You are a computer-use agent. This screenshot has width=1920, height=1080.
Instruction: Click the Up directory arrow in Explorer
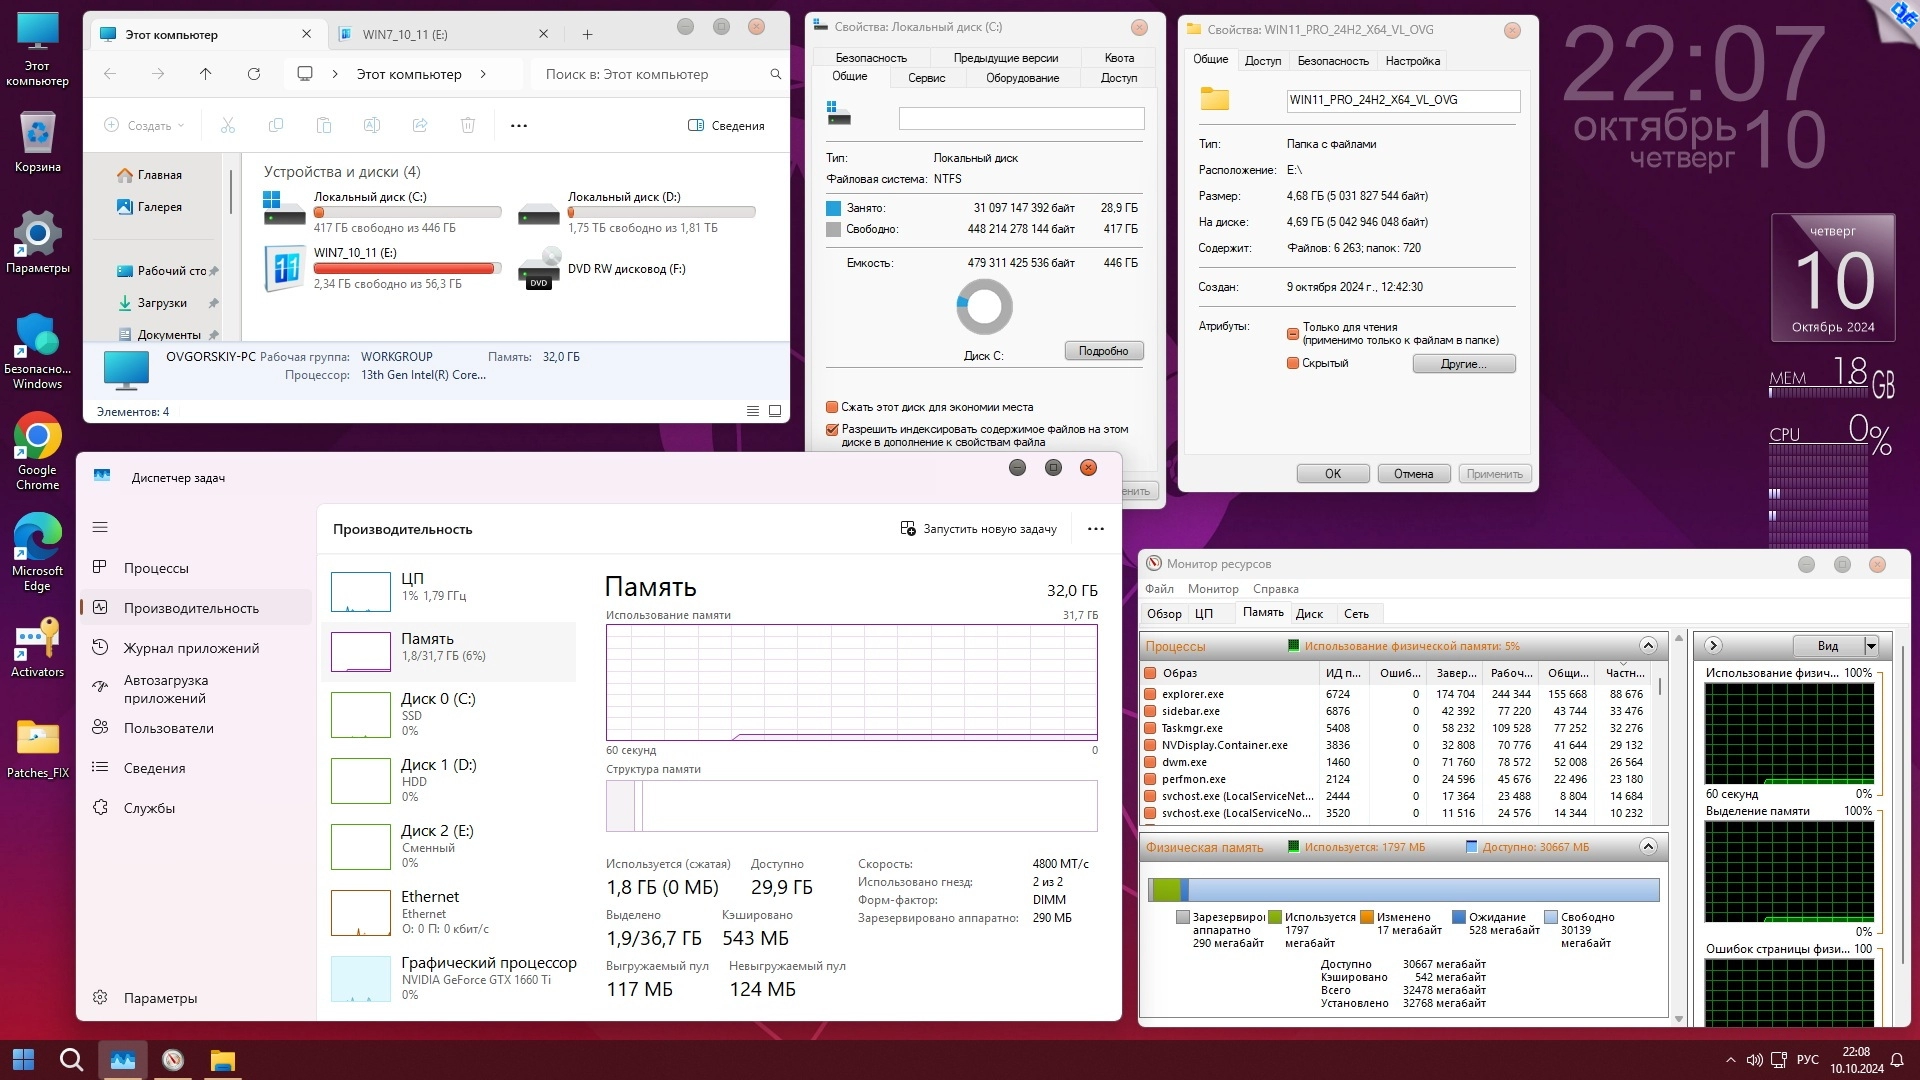[x=206, y=74]
